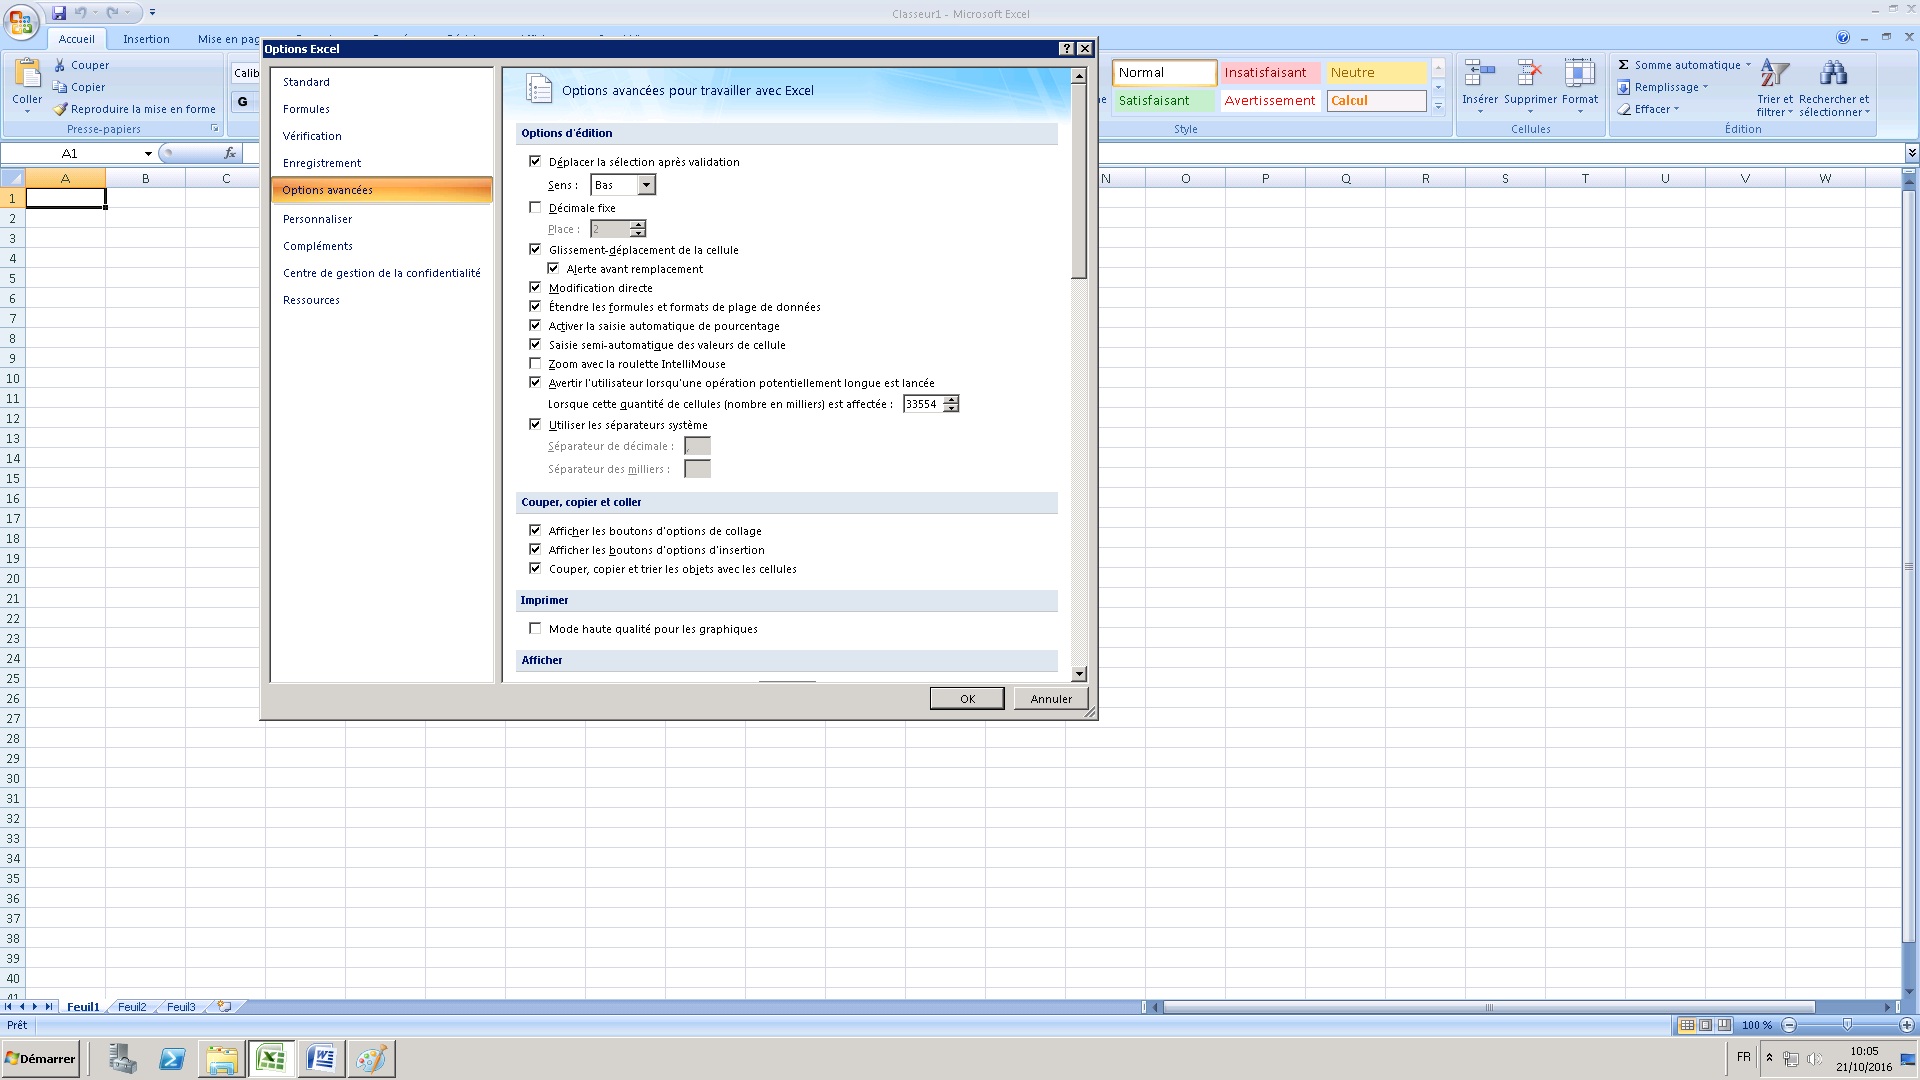The image size is (1920, 1080).
Task: Open Excel from the taskbar
Action: pyautogui.click(x=271, y=1058)
